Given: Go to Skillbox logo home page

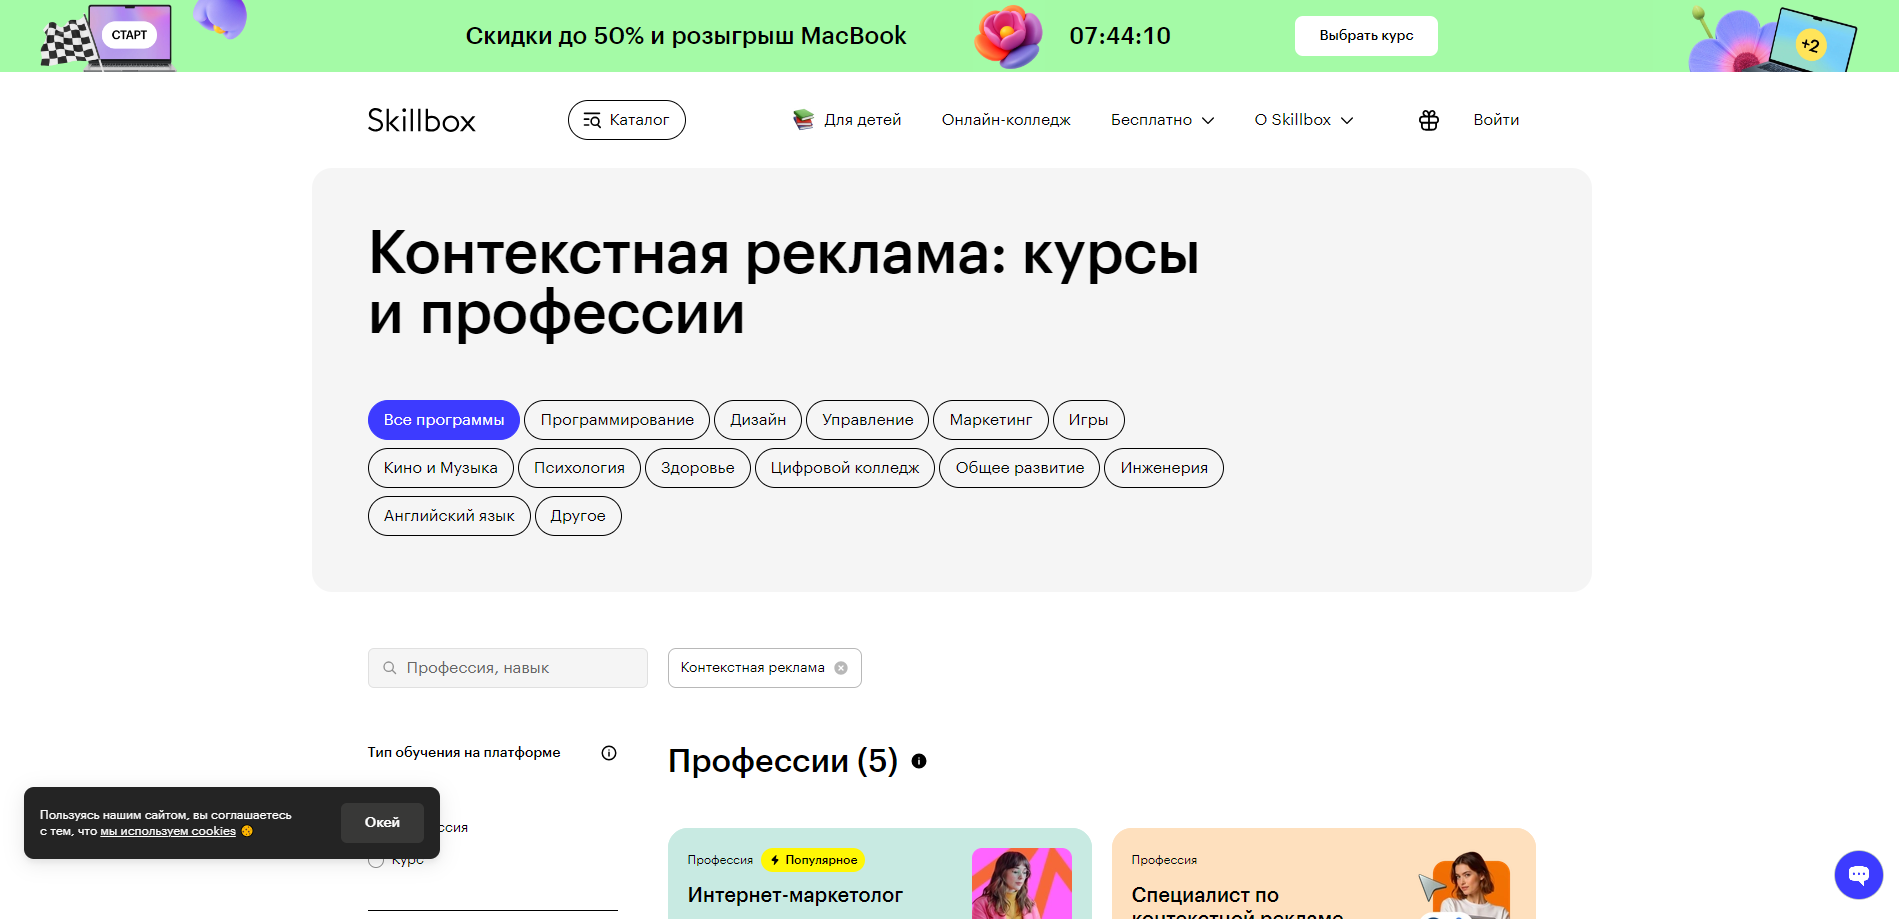Looking at the screenshot, I should 421,120.
